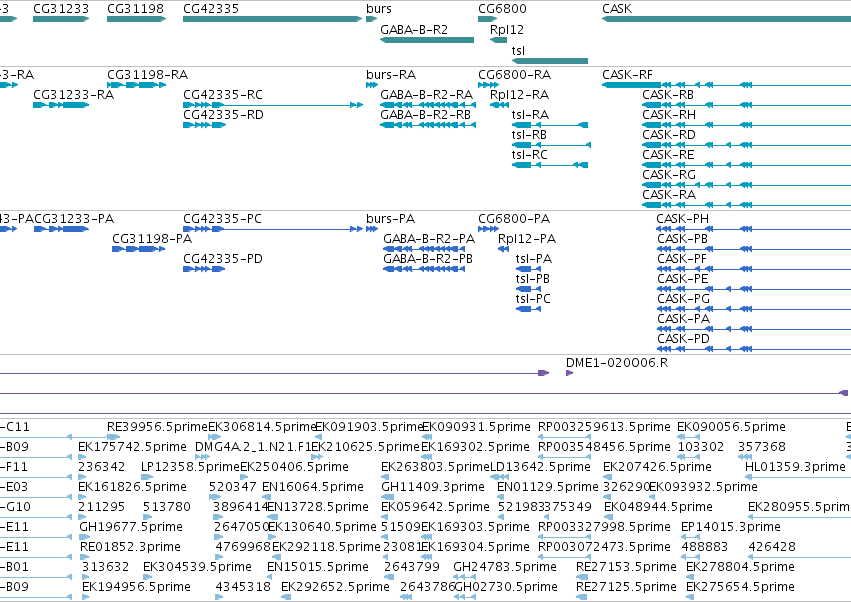Viewport: 851px width, 602px height.
Task: Select transcript label tsl-RC
Action: pyautogui.click(x=530, y=155)
